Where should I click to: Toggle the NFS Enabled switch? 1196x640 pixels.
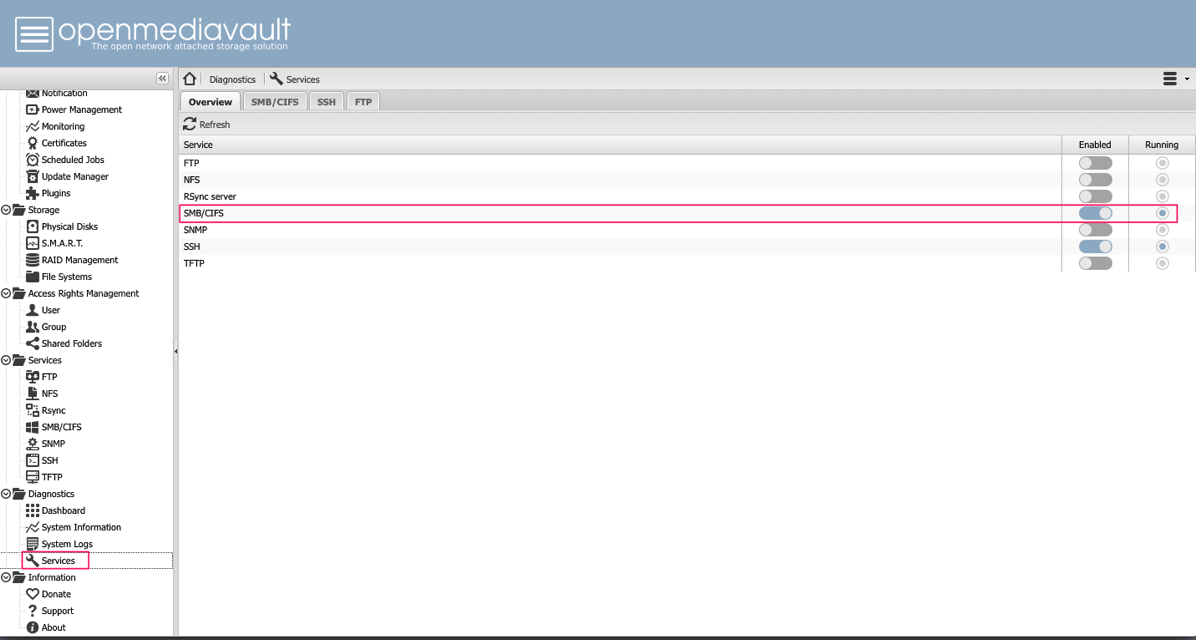pos(1095,180)
